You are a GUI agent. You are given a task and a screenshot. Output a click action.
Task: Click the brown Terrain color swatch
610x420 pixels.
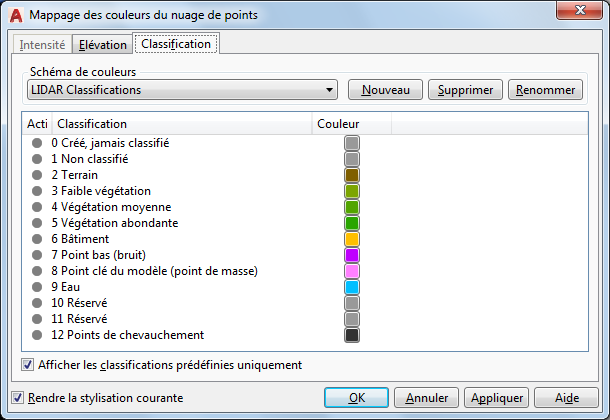coord(352,175)
